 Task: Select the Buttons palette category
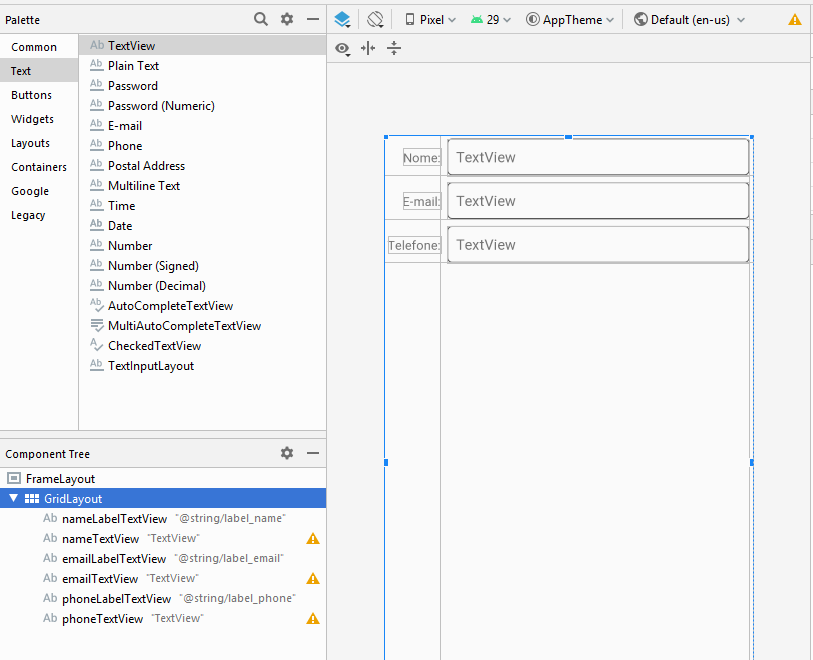(x=32, y=95)
